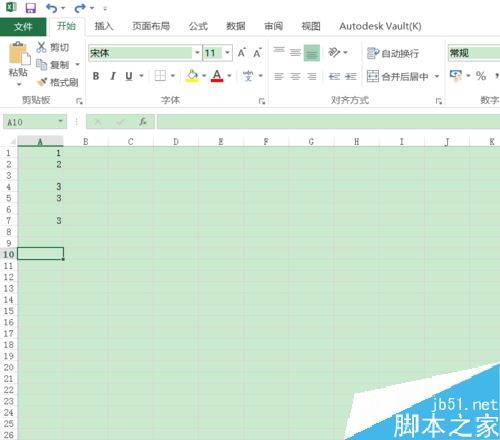Open the underline style dropdown arrow
The image size is (500, 440).
(x=141, y=76)
